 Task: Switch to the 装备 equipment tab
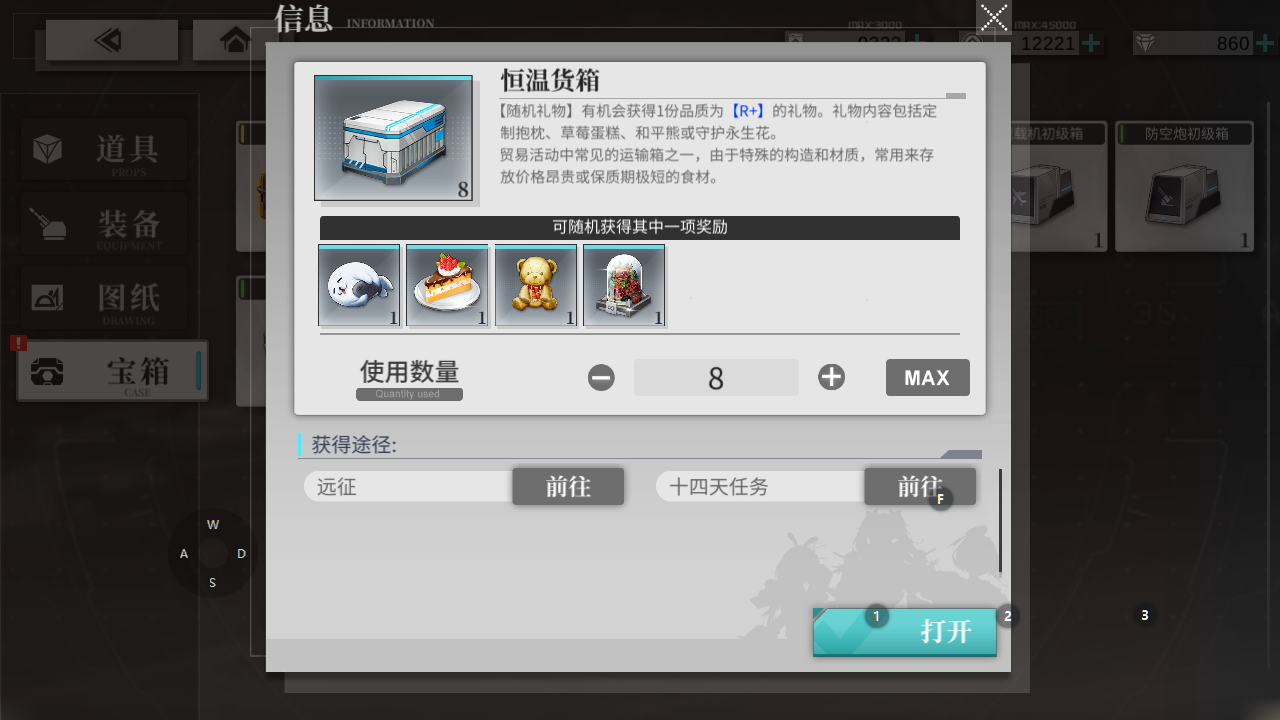(103, 223)
